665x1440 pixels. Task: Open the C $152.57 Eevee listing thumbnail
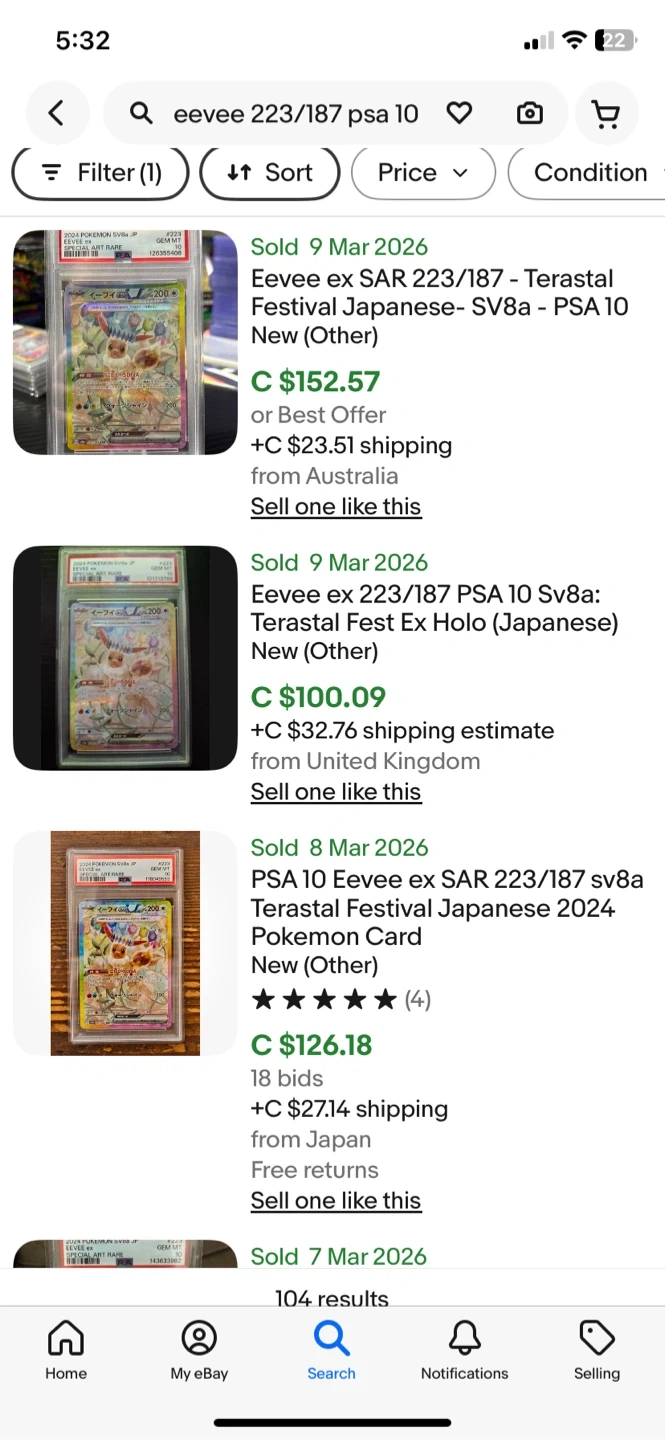click(x=125, y=343)
